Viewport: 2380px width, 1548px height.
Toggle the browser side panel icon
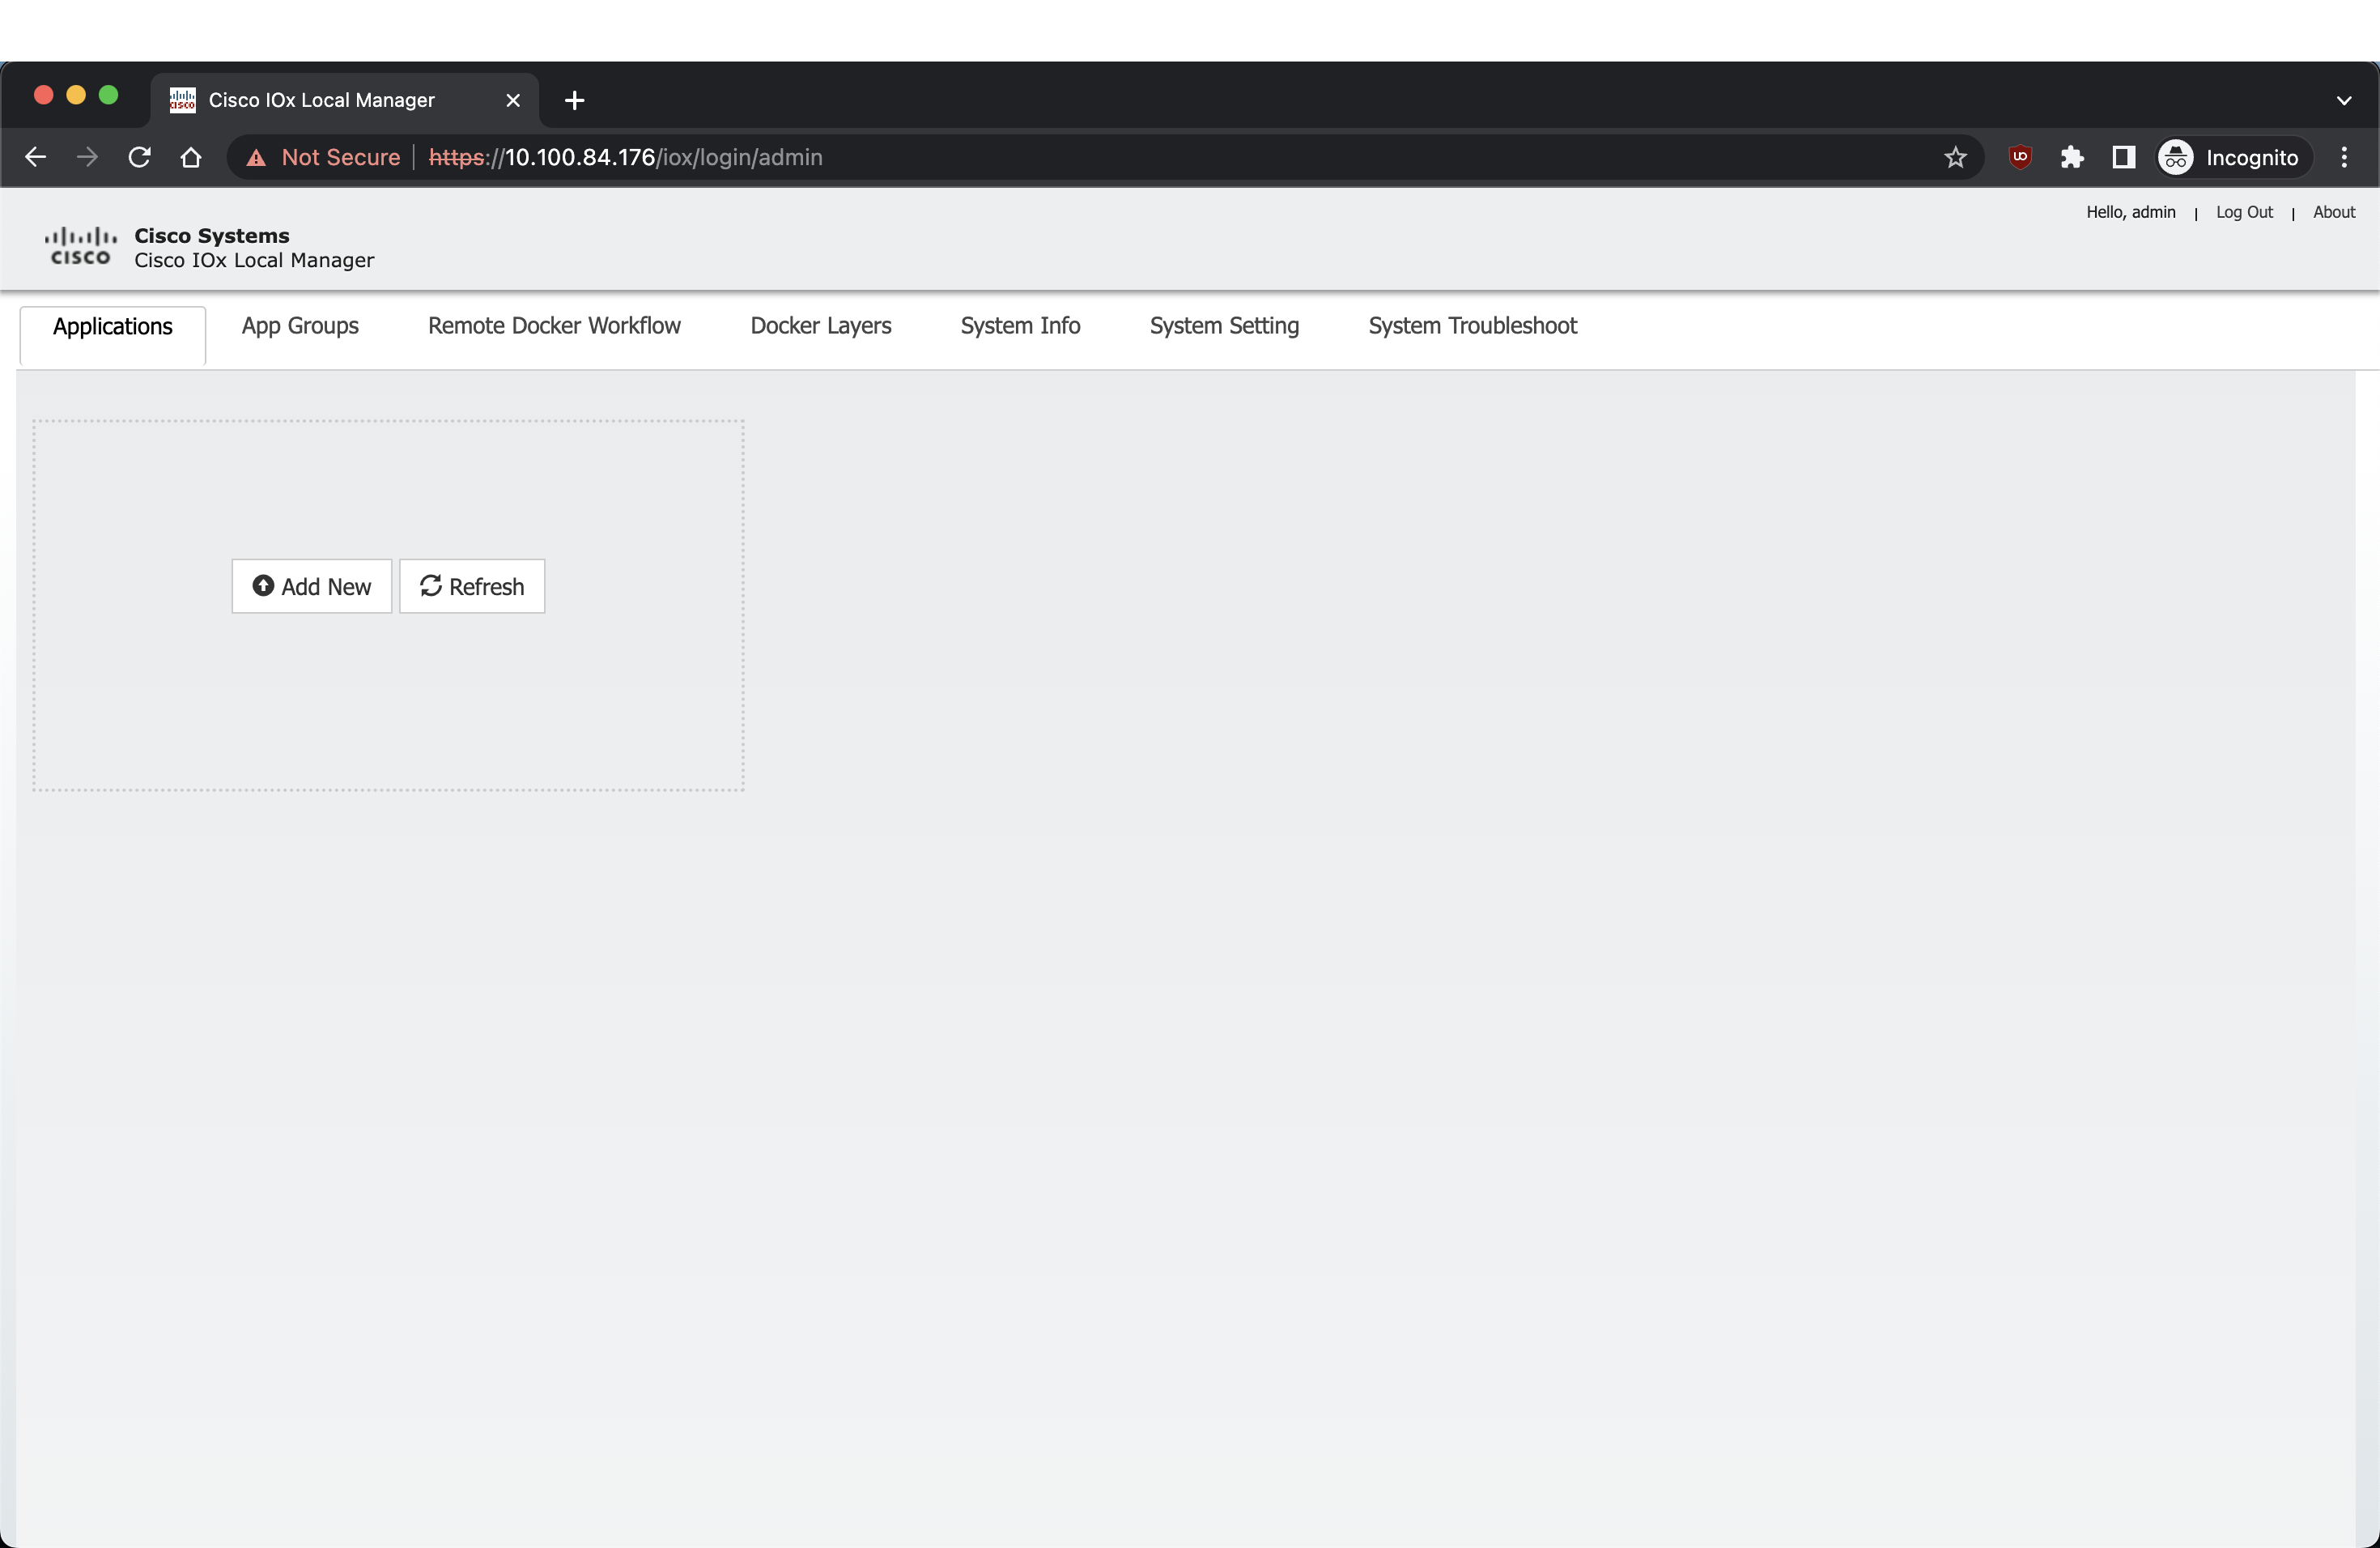point(2123,157)
